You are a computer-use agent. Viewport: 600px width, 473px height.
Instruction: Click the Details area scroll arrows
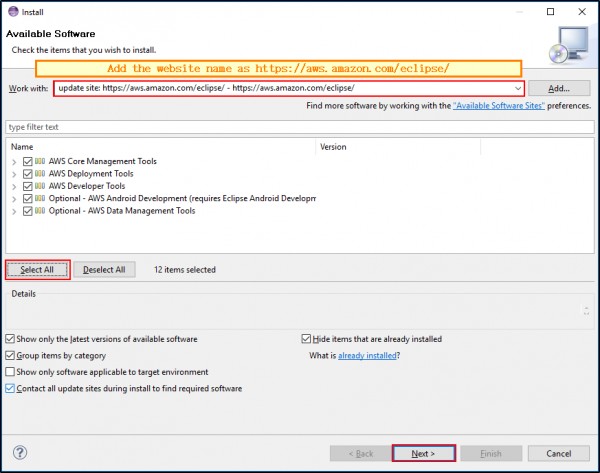click(586, 310)
